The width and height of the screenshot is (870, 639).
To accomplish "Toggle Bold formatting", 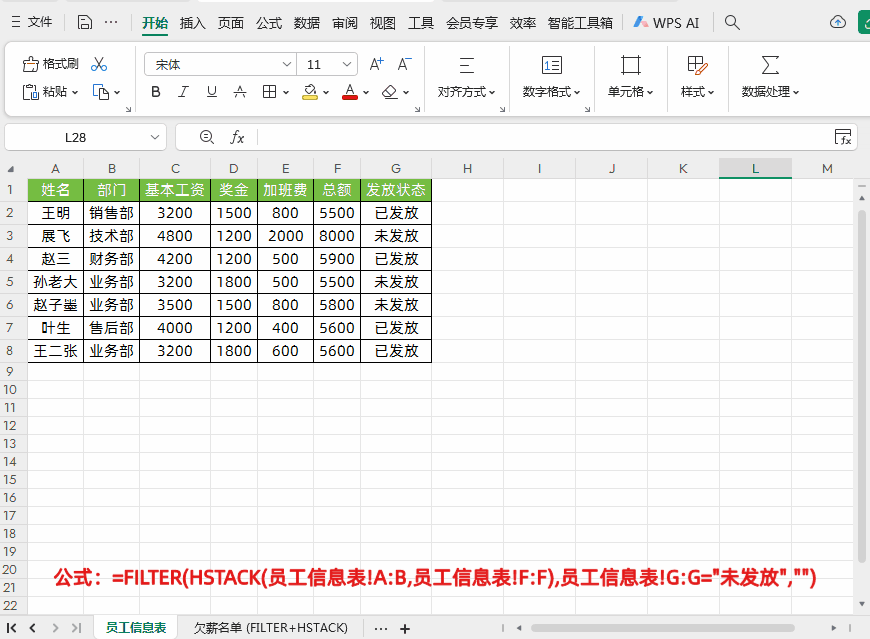I will click(x=156, y=92).
